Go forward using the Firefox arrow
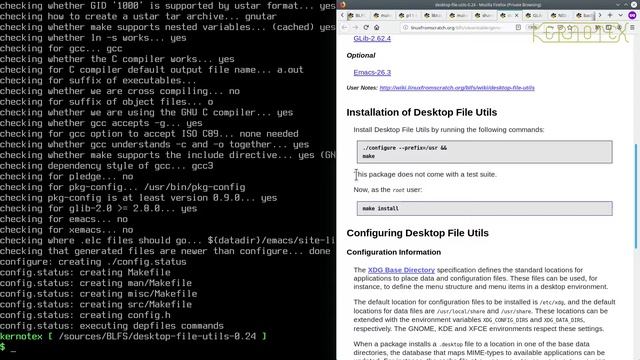This screenshot has width=640, height=360. pyautogui.click(x=356, y=27)
